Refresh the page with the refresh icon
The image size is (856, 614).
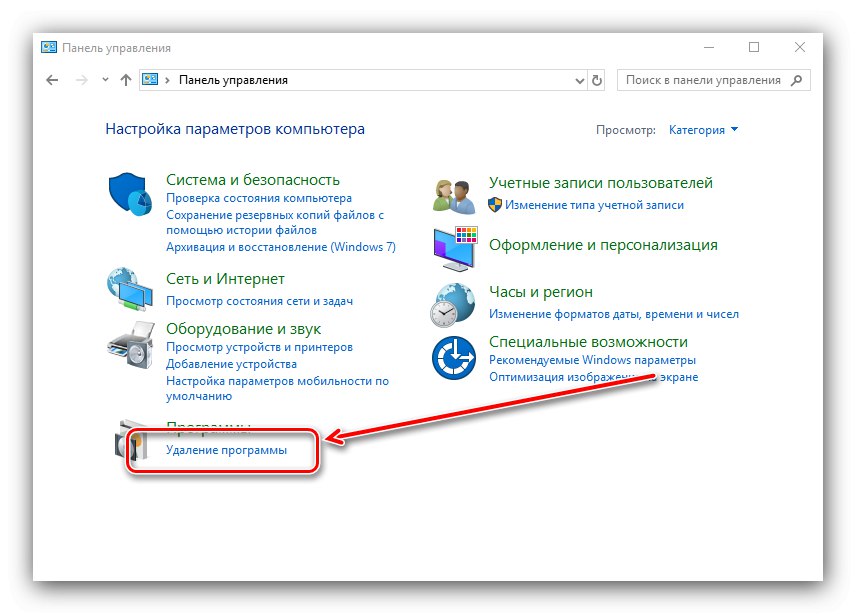tap(597, 80)
